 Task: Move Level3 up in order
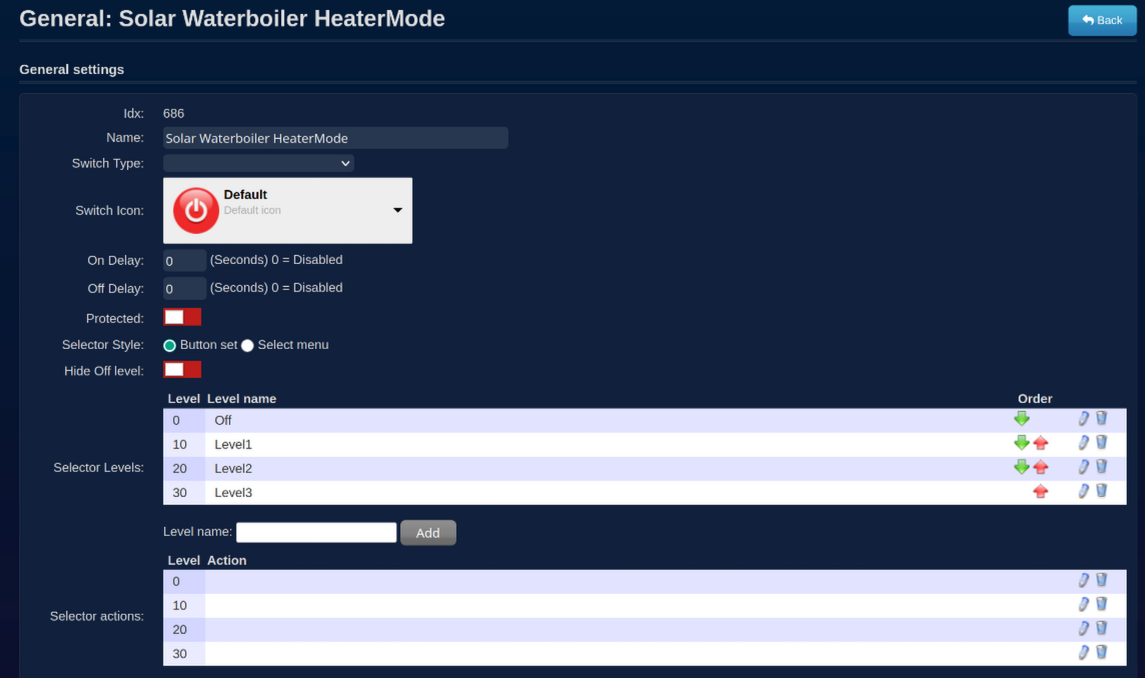(x=1041, y=491)
